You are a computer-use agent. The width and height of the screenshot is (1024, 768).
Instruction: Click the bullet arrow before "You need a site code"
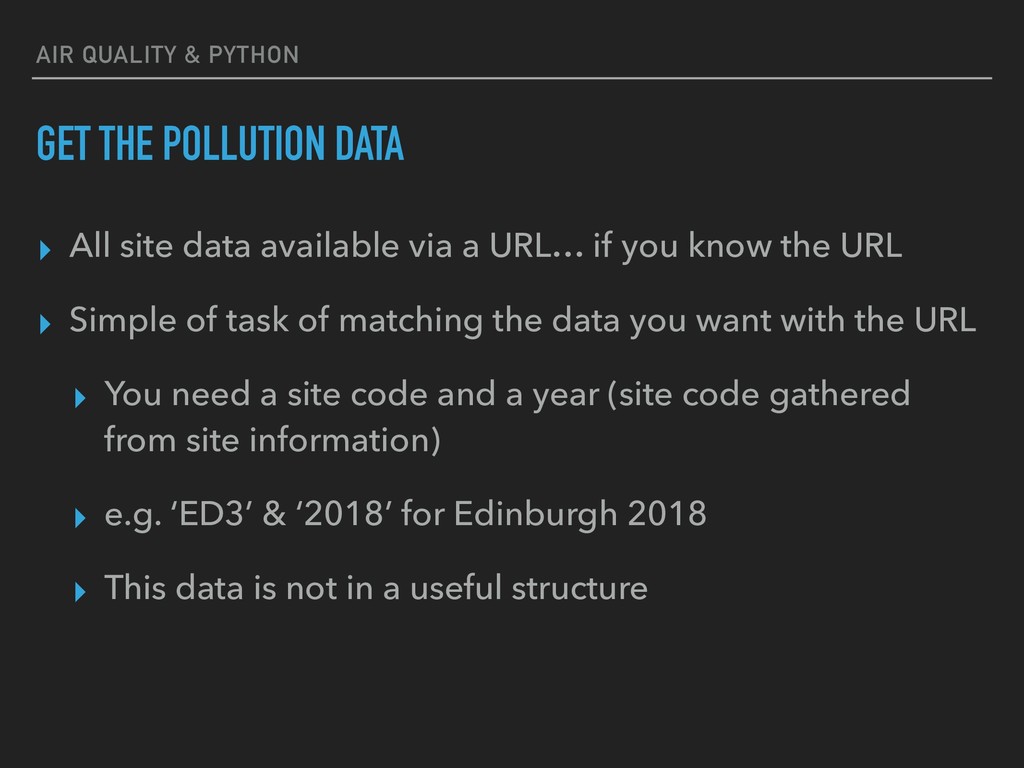[x=80, y=398]
